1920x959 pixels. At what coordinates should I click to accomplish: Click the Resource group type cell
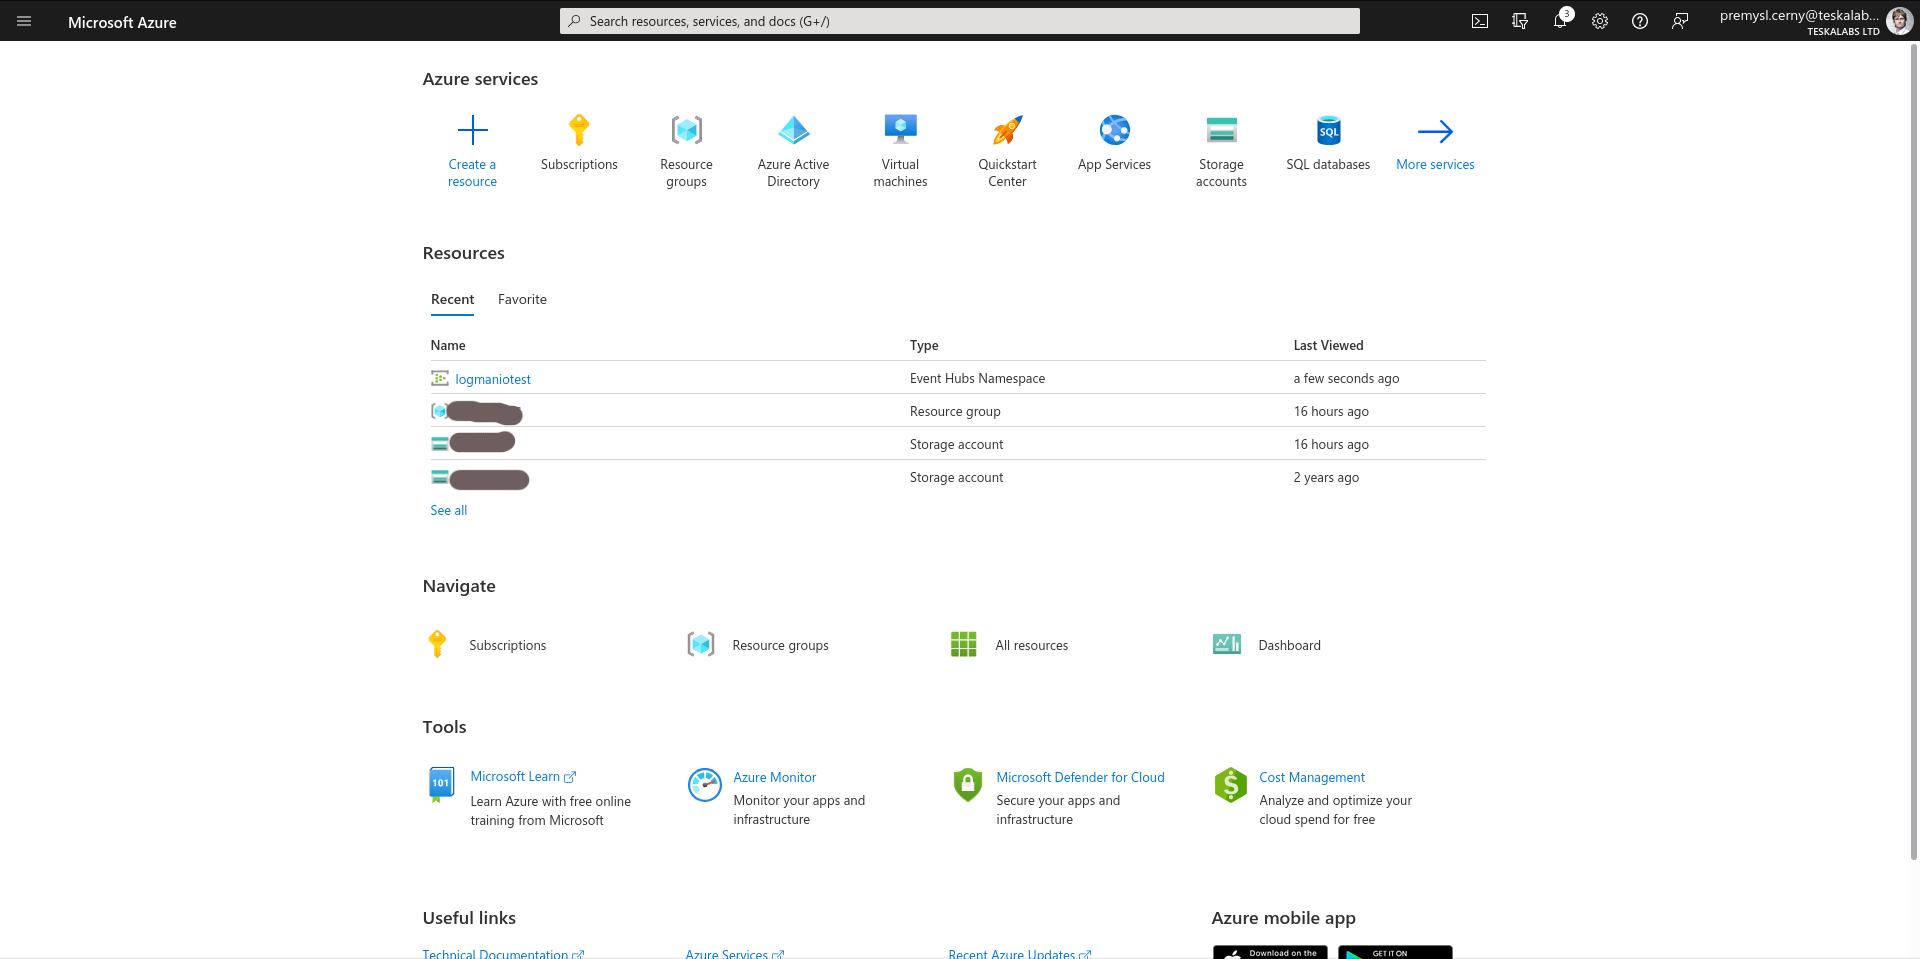[955, 411]
